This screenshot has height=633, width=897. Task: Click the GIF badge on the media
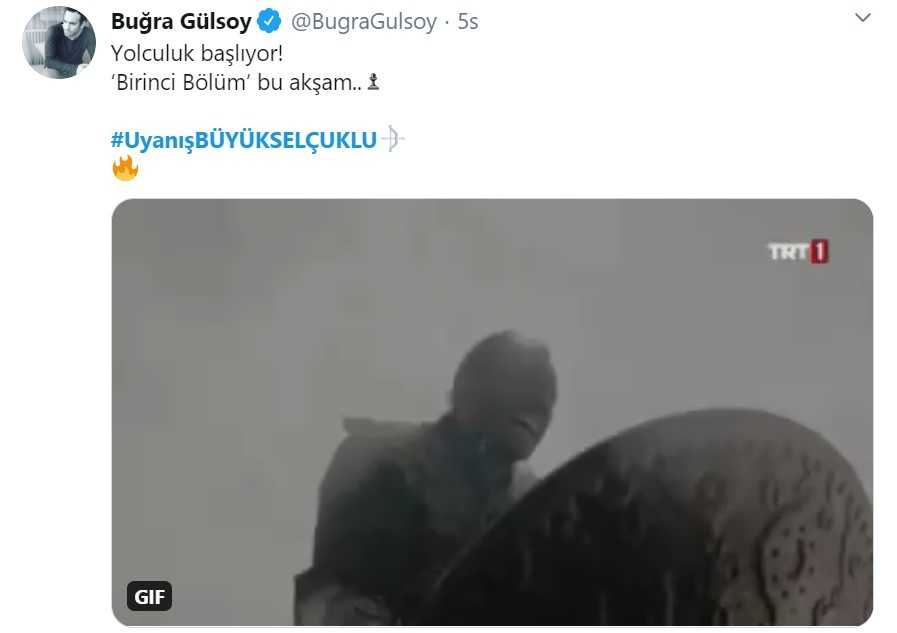click(x=149, y=596)
